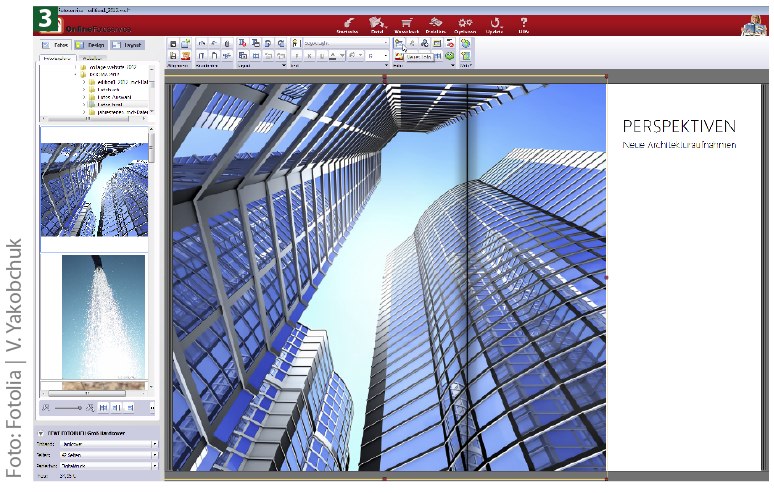The image size is (774, 493).
Task: Click the font color A swatch
Action: (x=333, y=56)
